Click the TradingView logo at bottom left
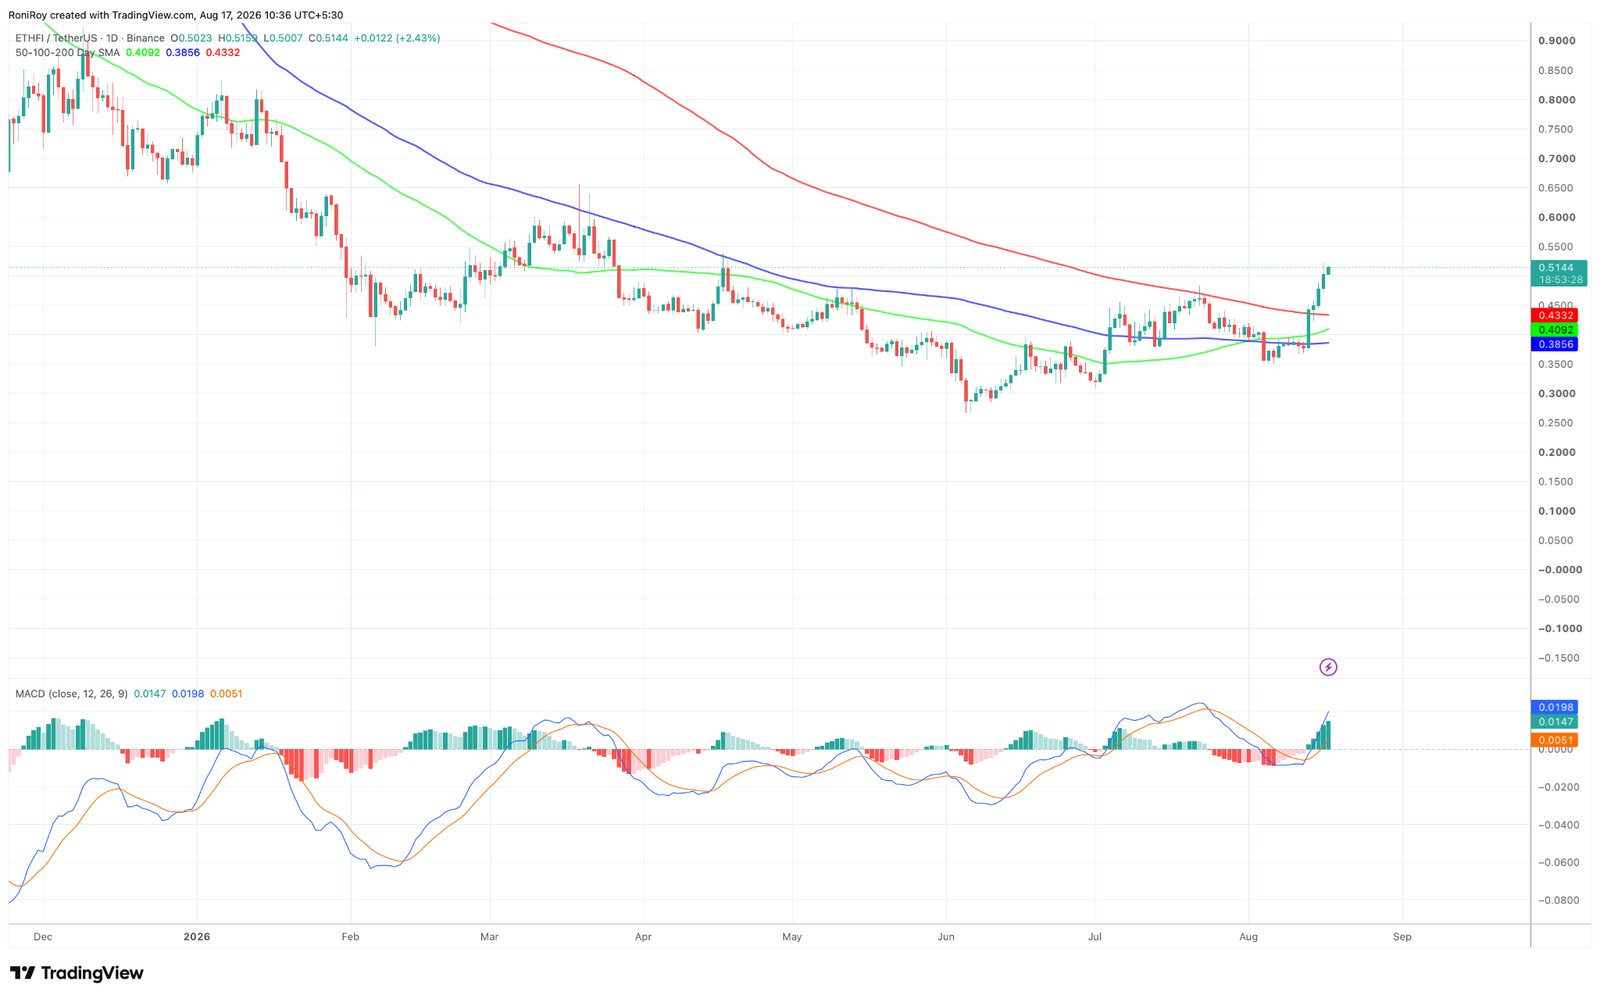 point(77,973)
